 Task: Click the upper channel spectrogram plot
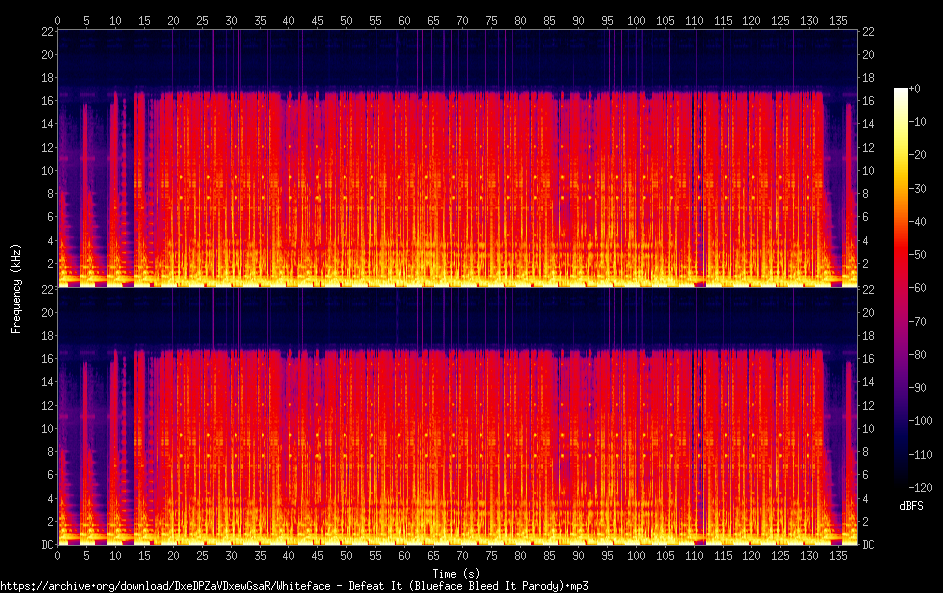click(x=457, y=160)
